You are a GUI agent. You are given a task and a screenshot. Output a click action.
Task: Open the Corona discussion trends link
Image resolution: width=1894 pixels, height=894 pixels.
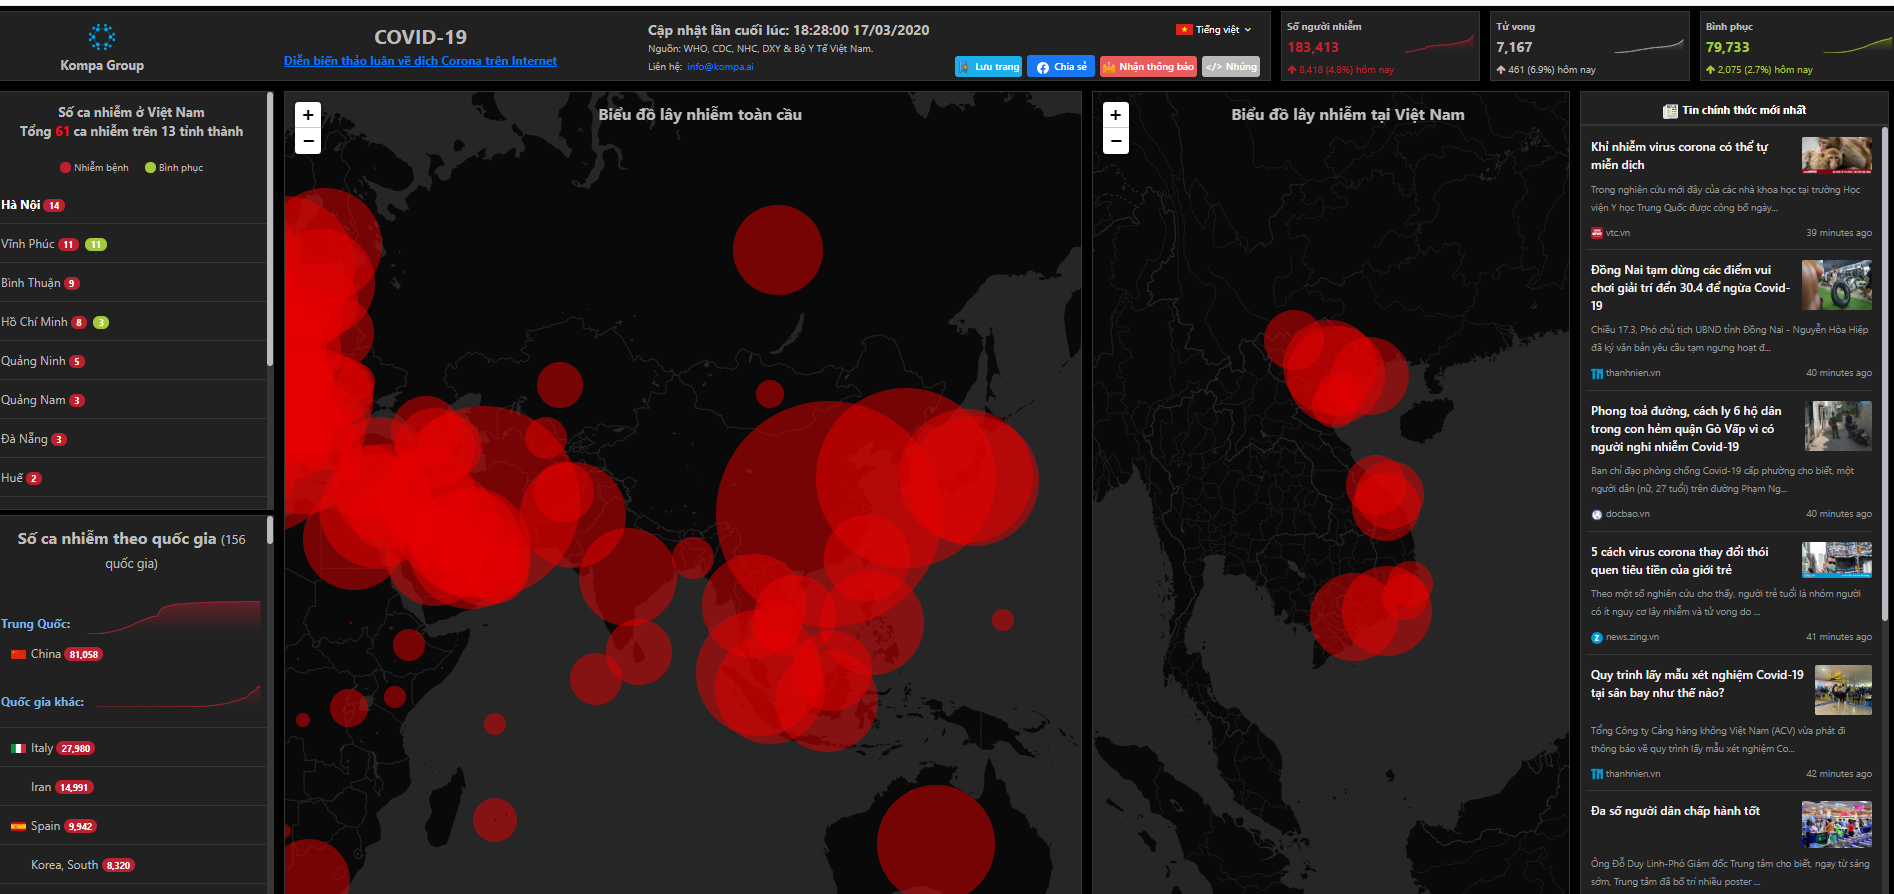coord(420,61)
